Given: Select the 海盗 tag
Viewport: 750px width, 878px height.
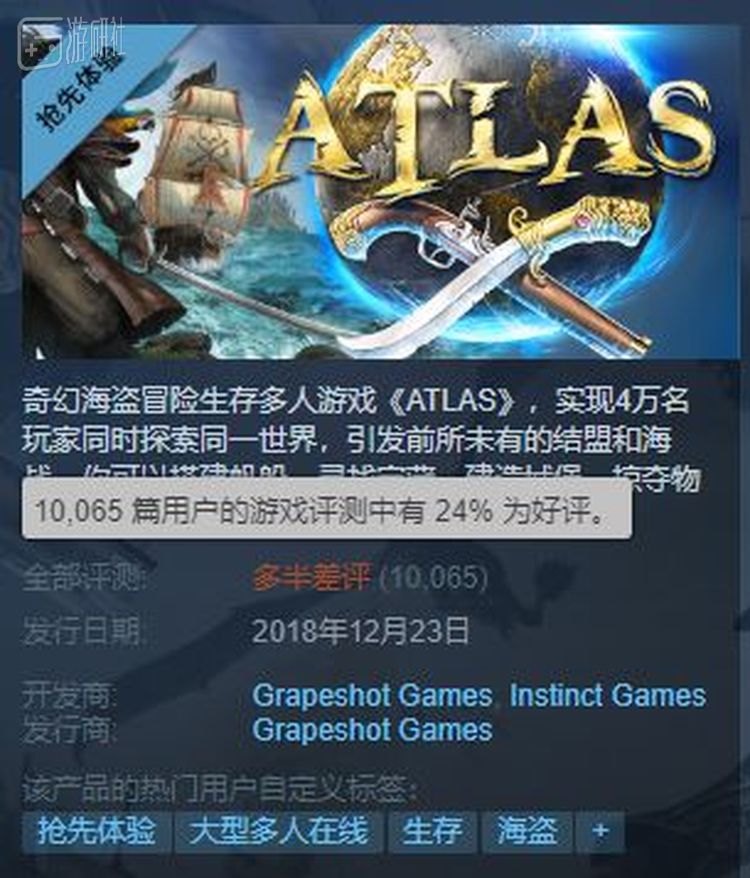Looking at the screenshot, I should tap(527, 830).
